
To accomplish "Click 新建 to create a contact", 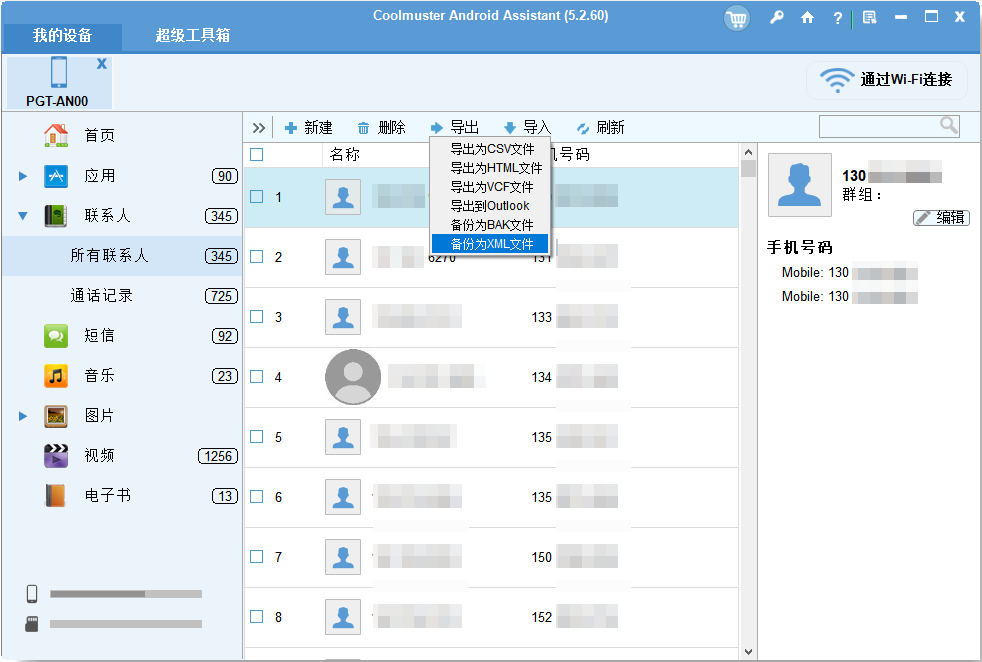I will point(309,128).
